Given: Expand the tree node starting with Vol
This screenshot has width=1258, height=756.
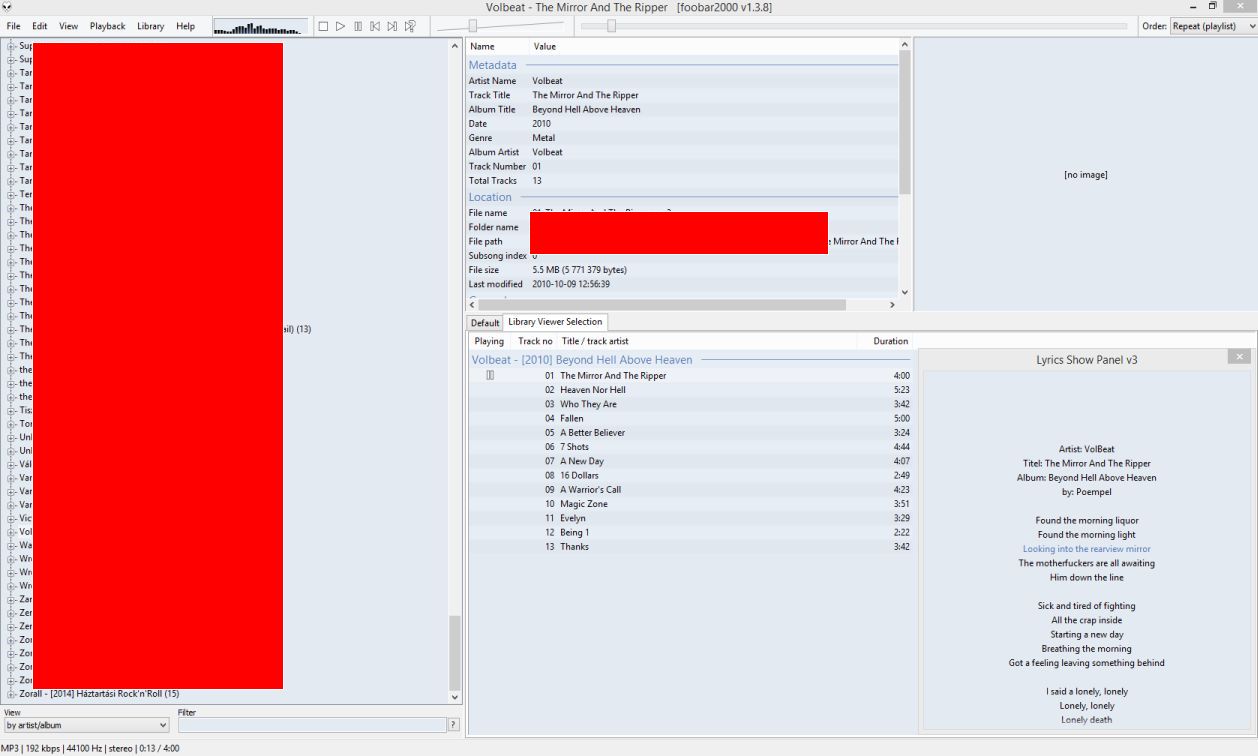Looking at the screenshot, I should (12, 532).
